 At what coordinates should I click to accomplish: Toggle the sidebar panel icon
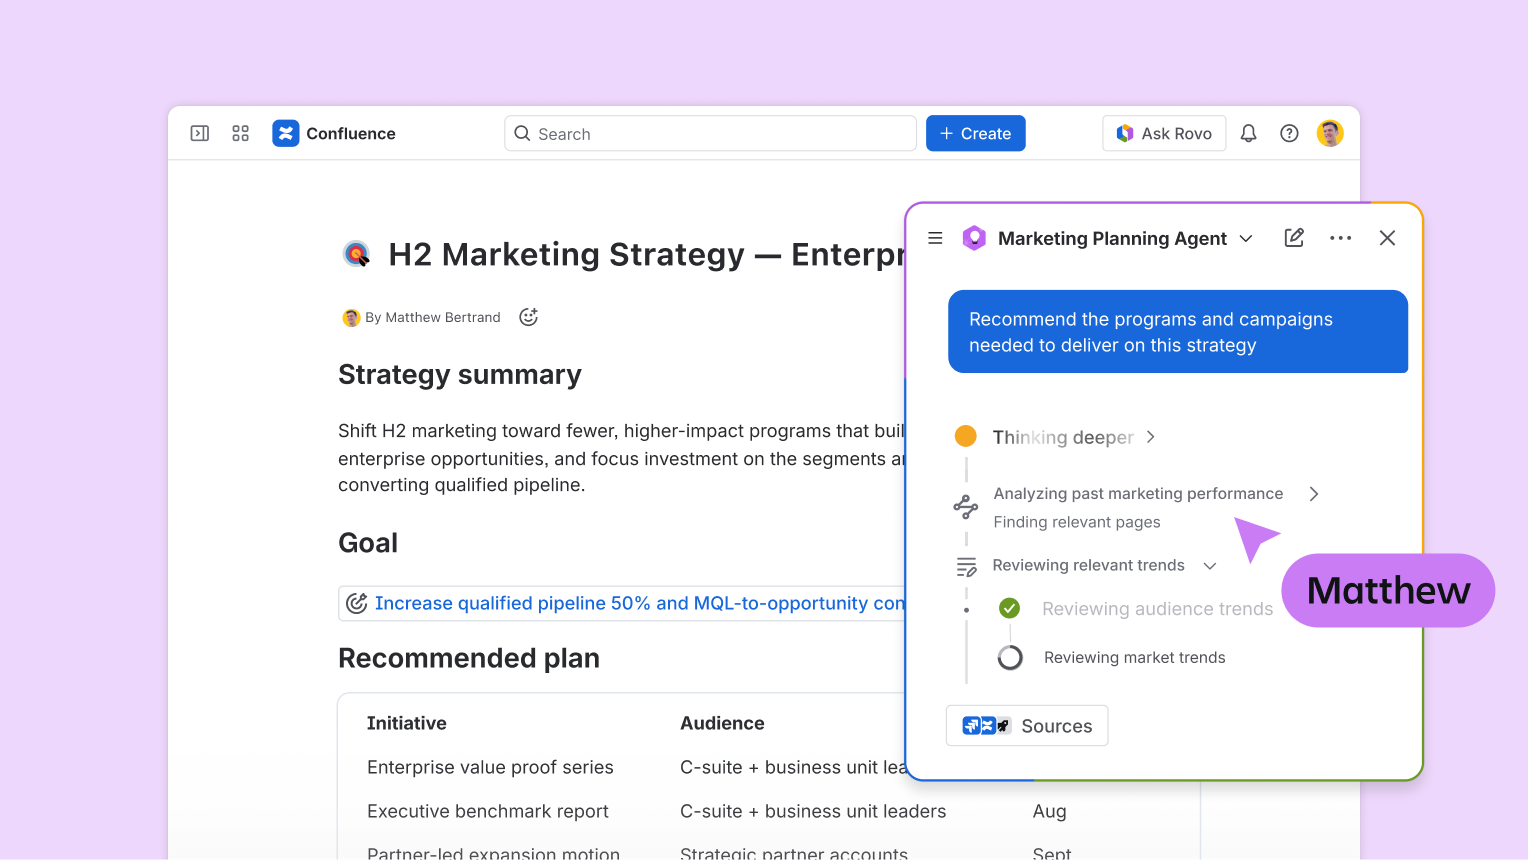point(200,133)
